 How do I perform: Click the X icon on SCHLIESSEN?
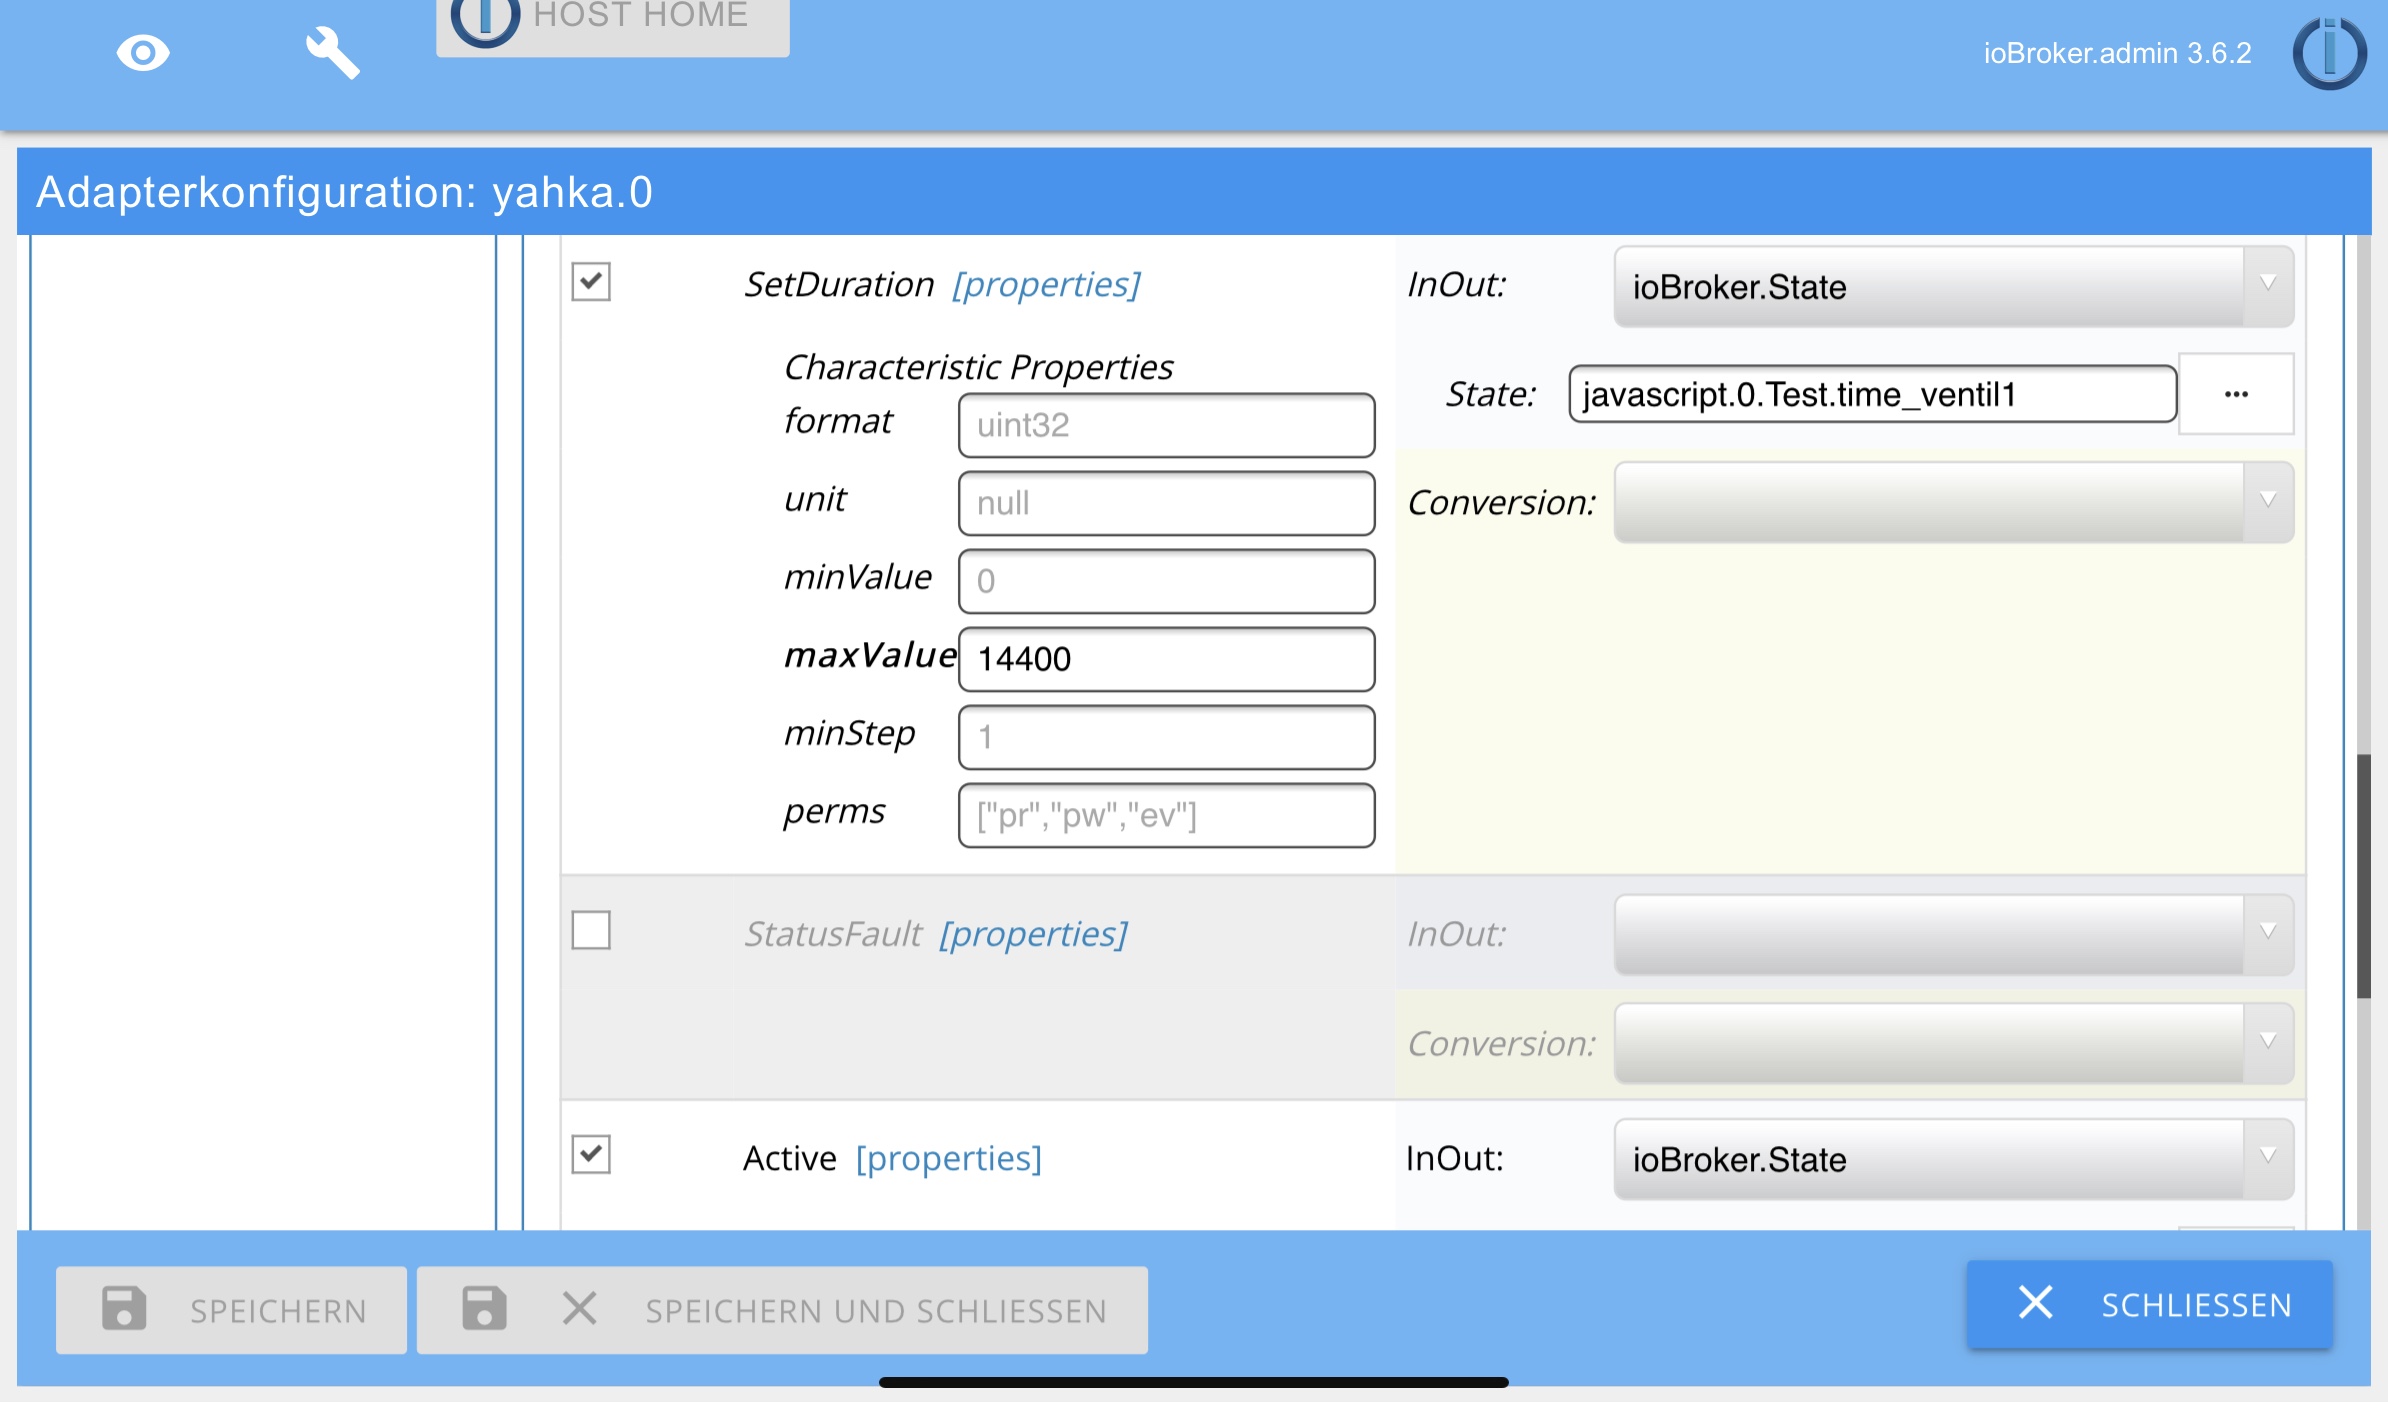coord(2035,1302)
